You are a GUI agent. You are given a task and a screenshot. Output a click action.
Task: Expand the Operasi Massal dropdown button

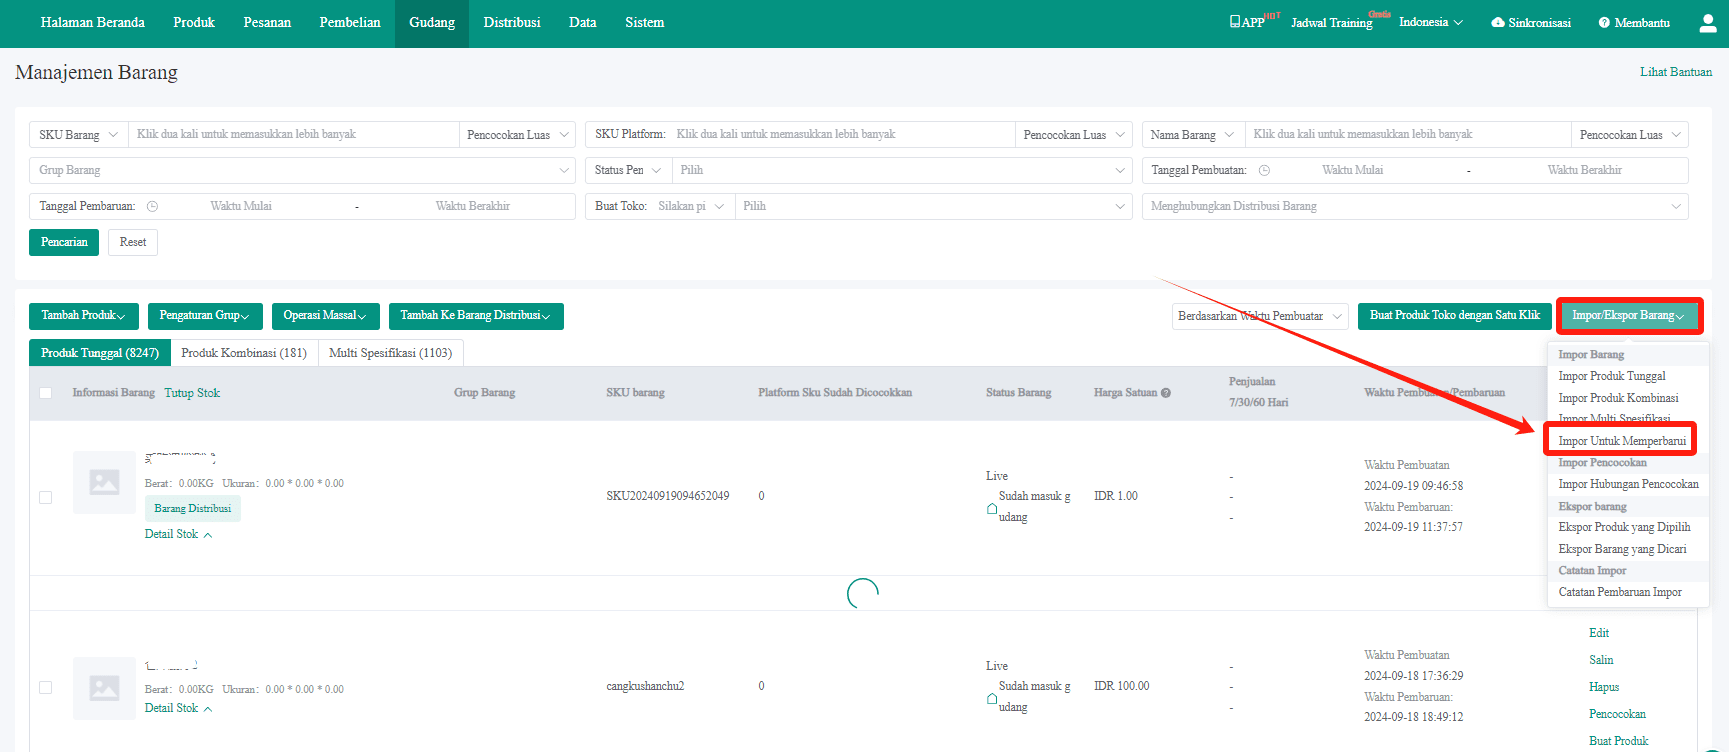(326, 316)
